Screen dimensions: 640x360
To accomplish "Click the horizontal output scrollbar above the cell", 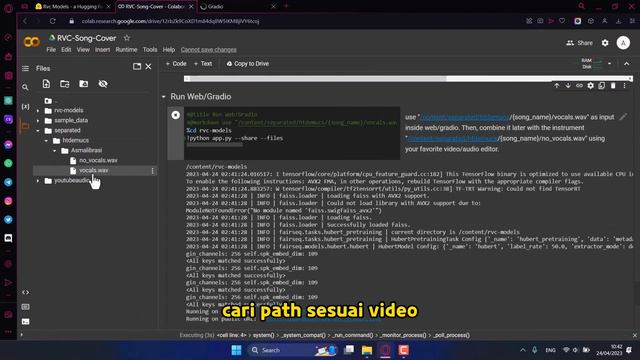I will point(408,79).
